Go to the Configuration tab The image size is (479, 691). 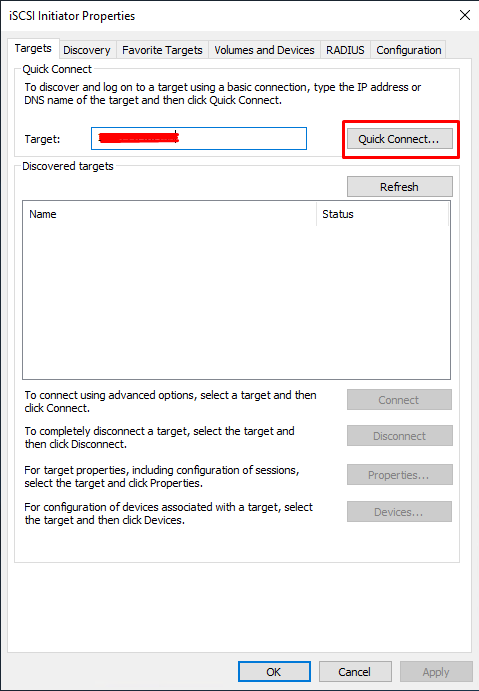408,50
